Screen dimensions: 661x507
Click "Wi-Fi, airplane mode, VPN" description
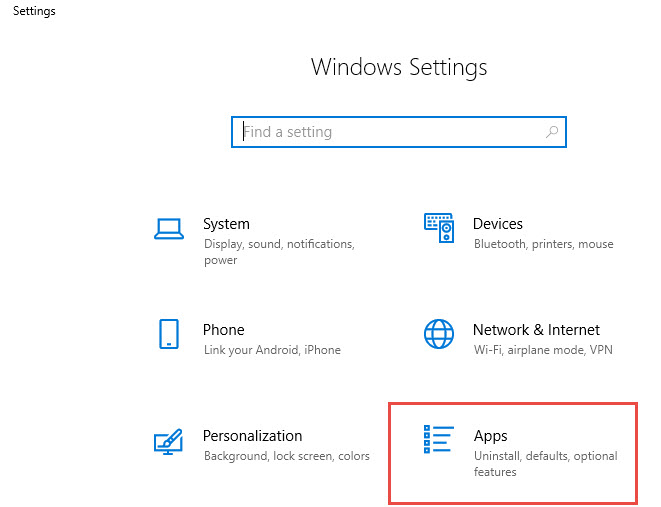click(x=542, y=350)
